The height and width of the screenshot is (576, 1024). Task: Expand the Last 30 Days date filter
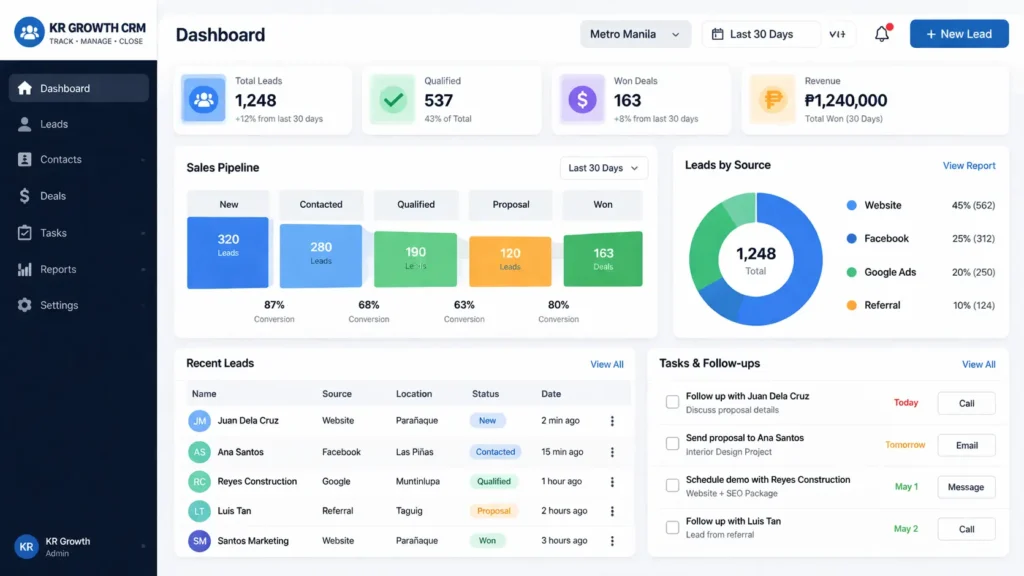coord(760,33)
